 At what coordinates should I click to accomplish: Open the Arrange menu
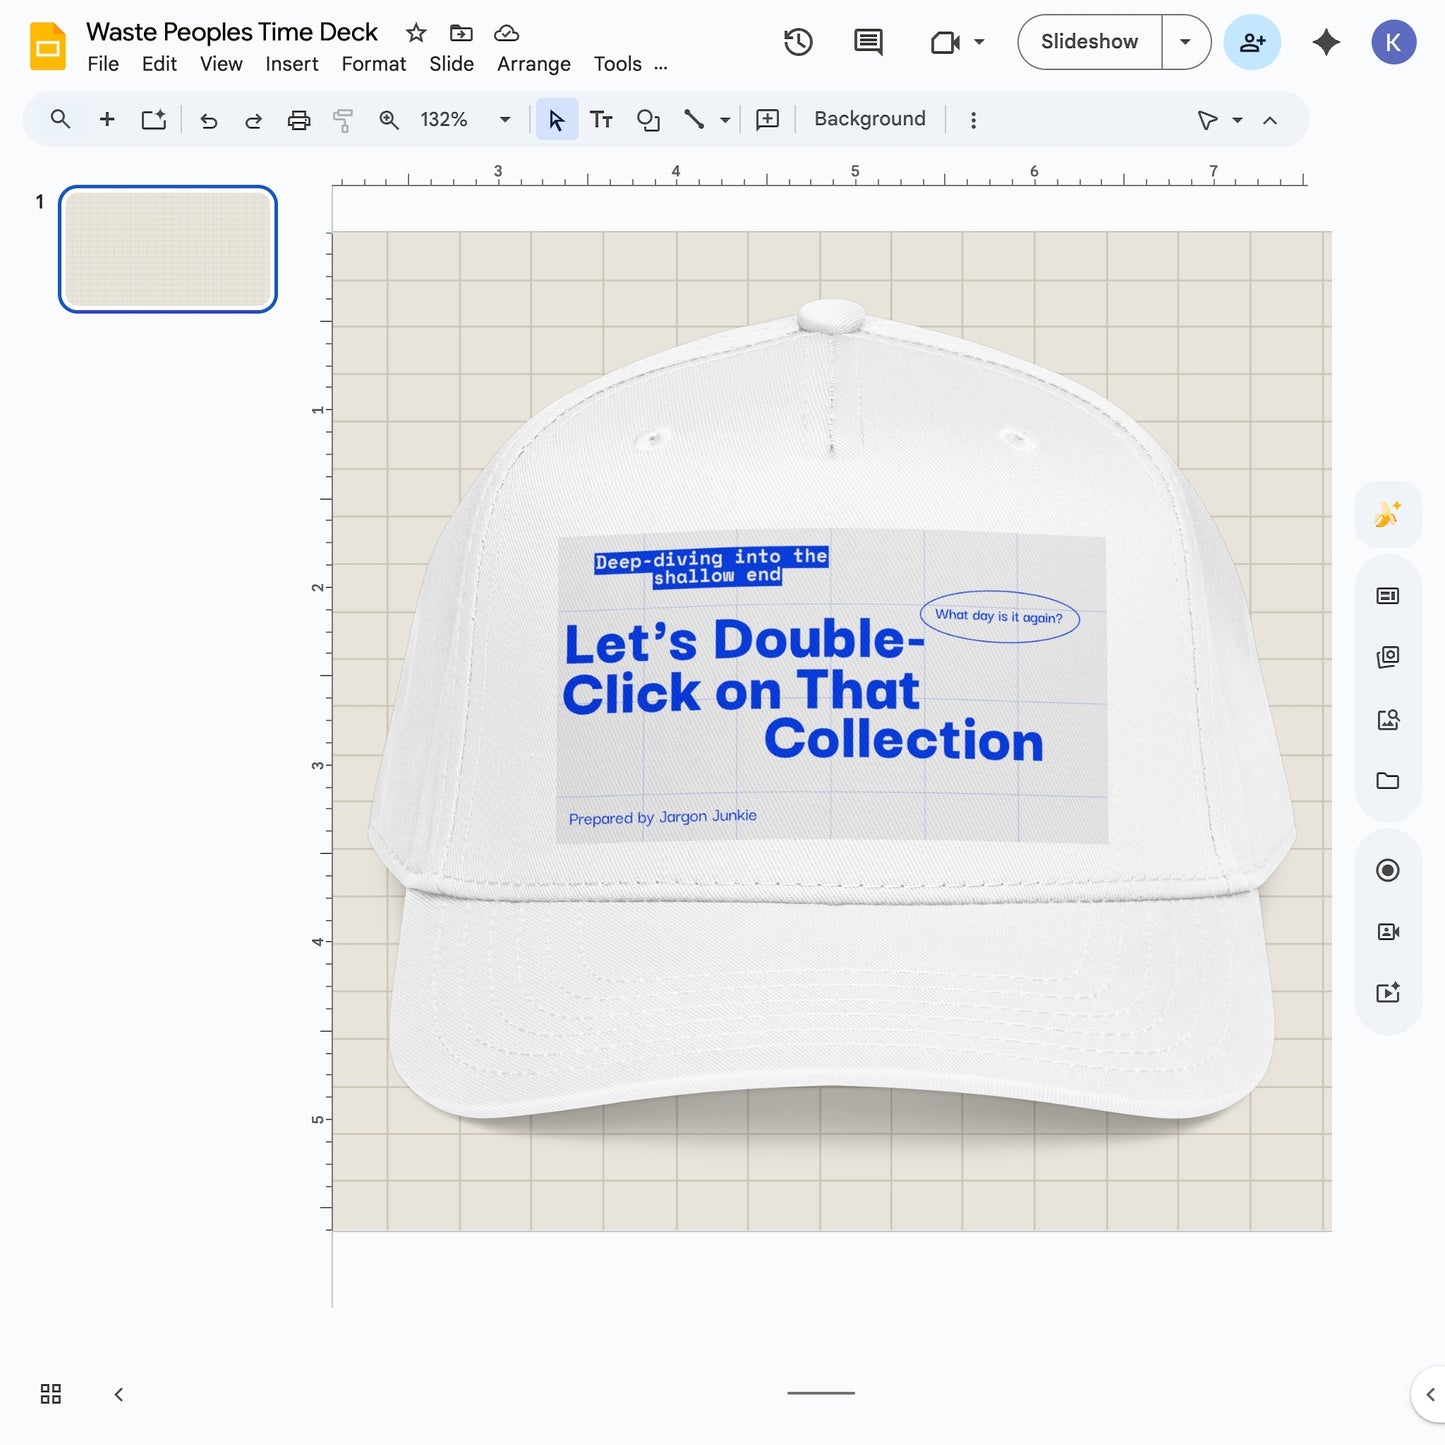point(534,64)
